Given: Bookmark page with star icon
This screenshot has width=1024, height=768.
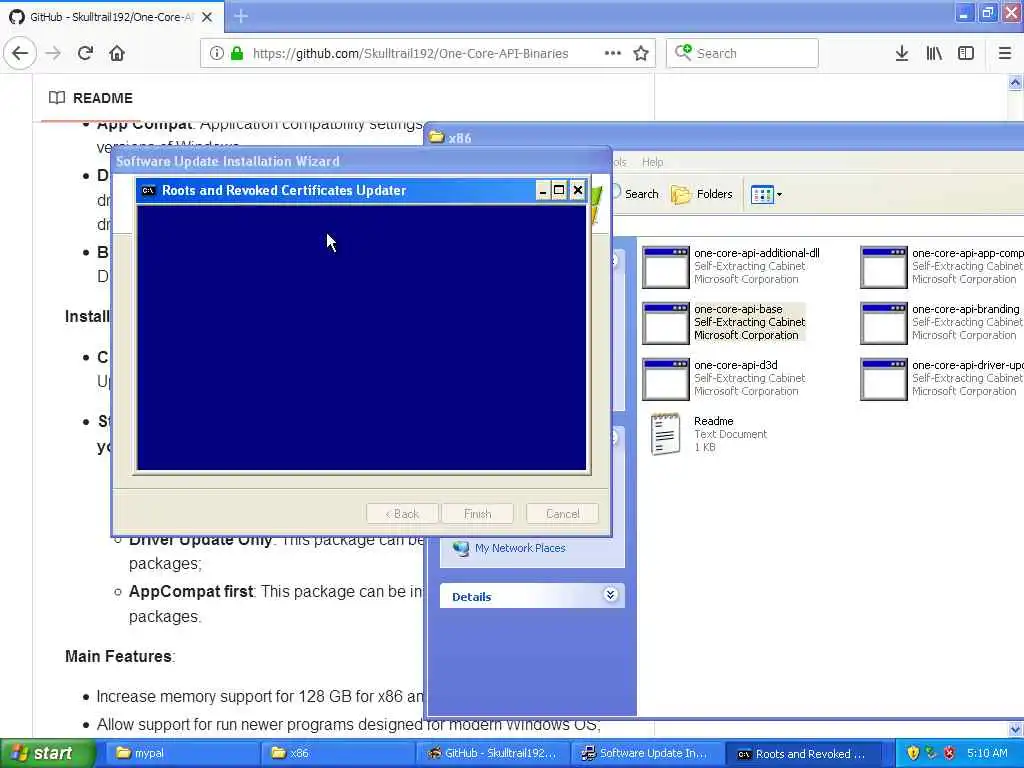Looking at the screenshot, I should [x=641, y=53].
